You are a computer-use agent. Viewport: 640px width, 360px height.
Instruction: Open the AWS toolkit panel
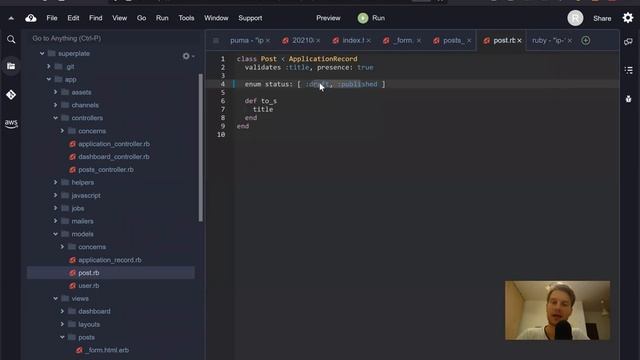pos(11,123)
